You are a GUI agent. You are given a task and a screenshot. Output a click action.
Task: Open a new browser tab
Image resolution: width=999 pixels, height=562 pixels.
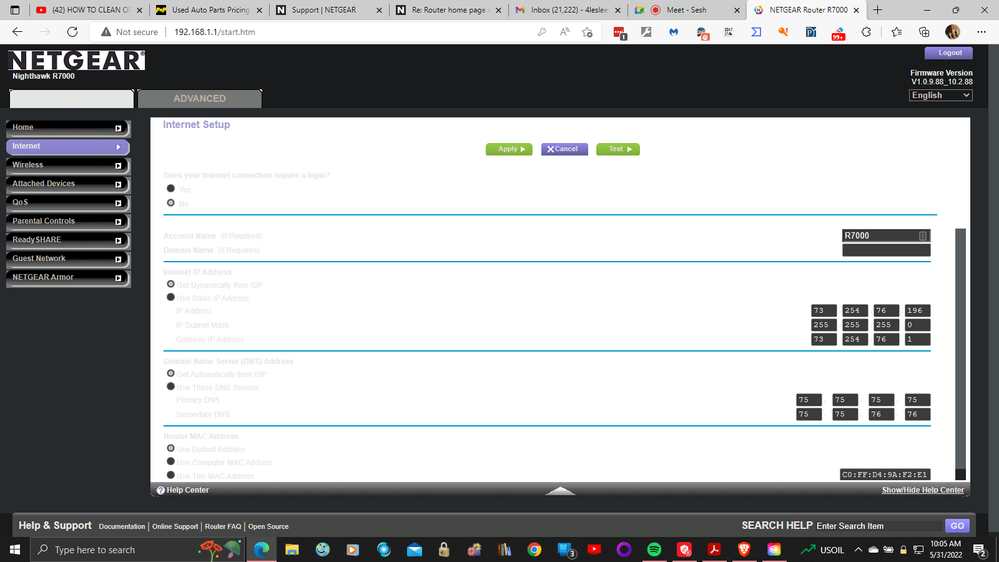pyautogui.click(x=877, y=10)
